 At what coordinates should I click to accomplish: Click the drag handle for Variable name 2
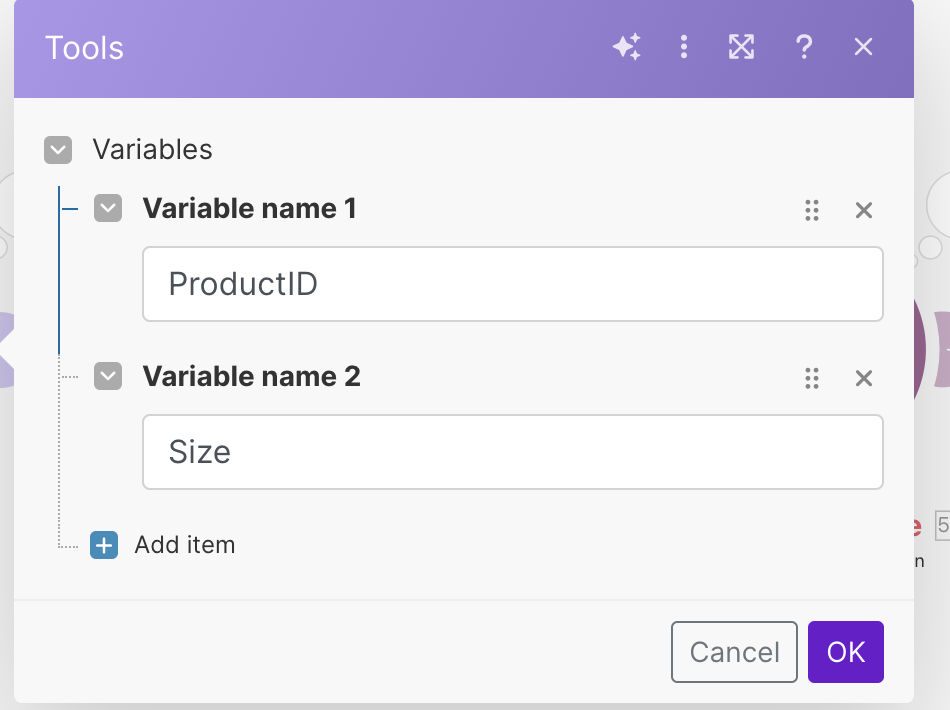click(812, 378)
